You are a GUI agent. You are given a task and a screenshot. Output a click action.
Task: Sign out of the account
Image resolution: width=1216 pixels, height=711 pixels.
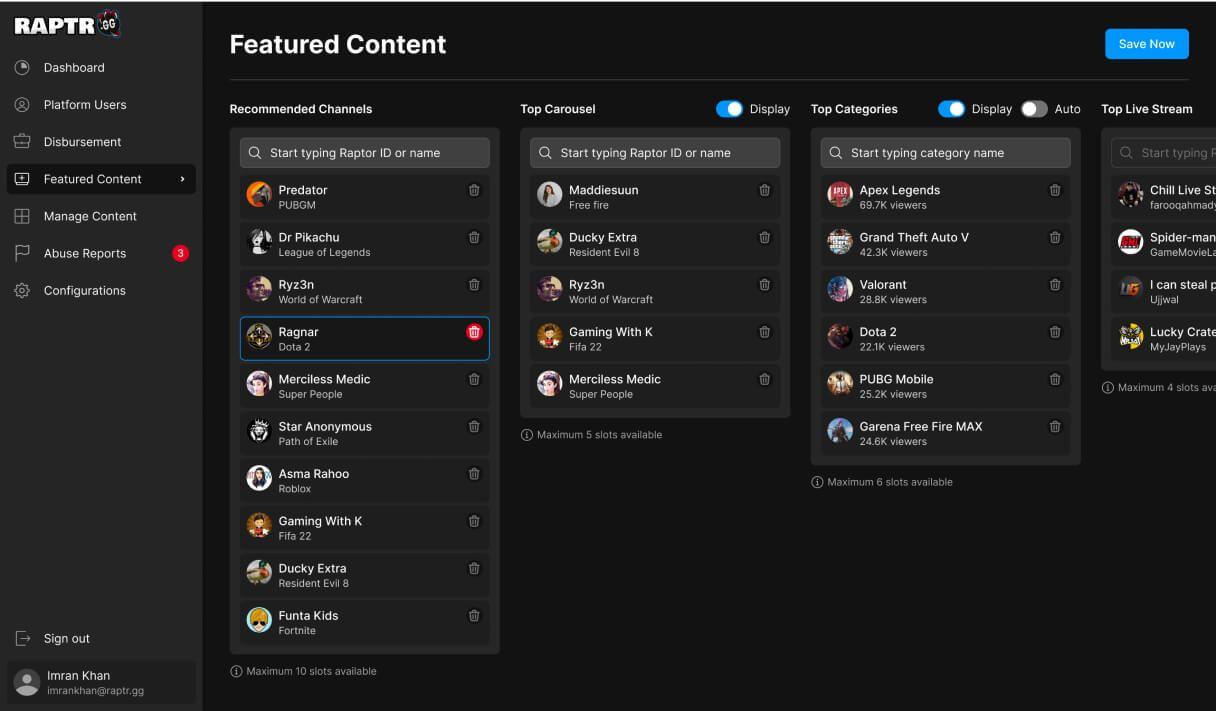tap(53, 638)
